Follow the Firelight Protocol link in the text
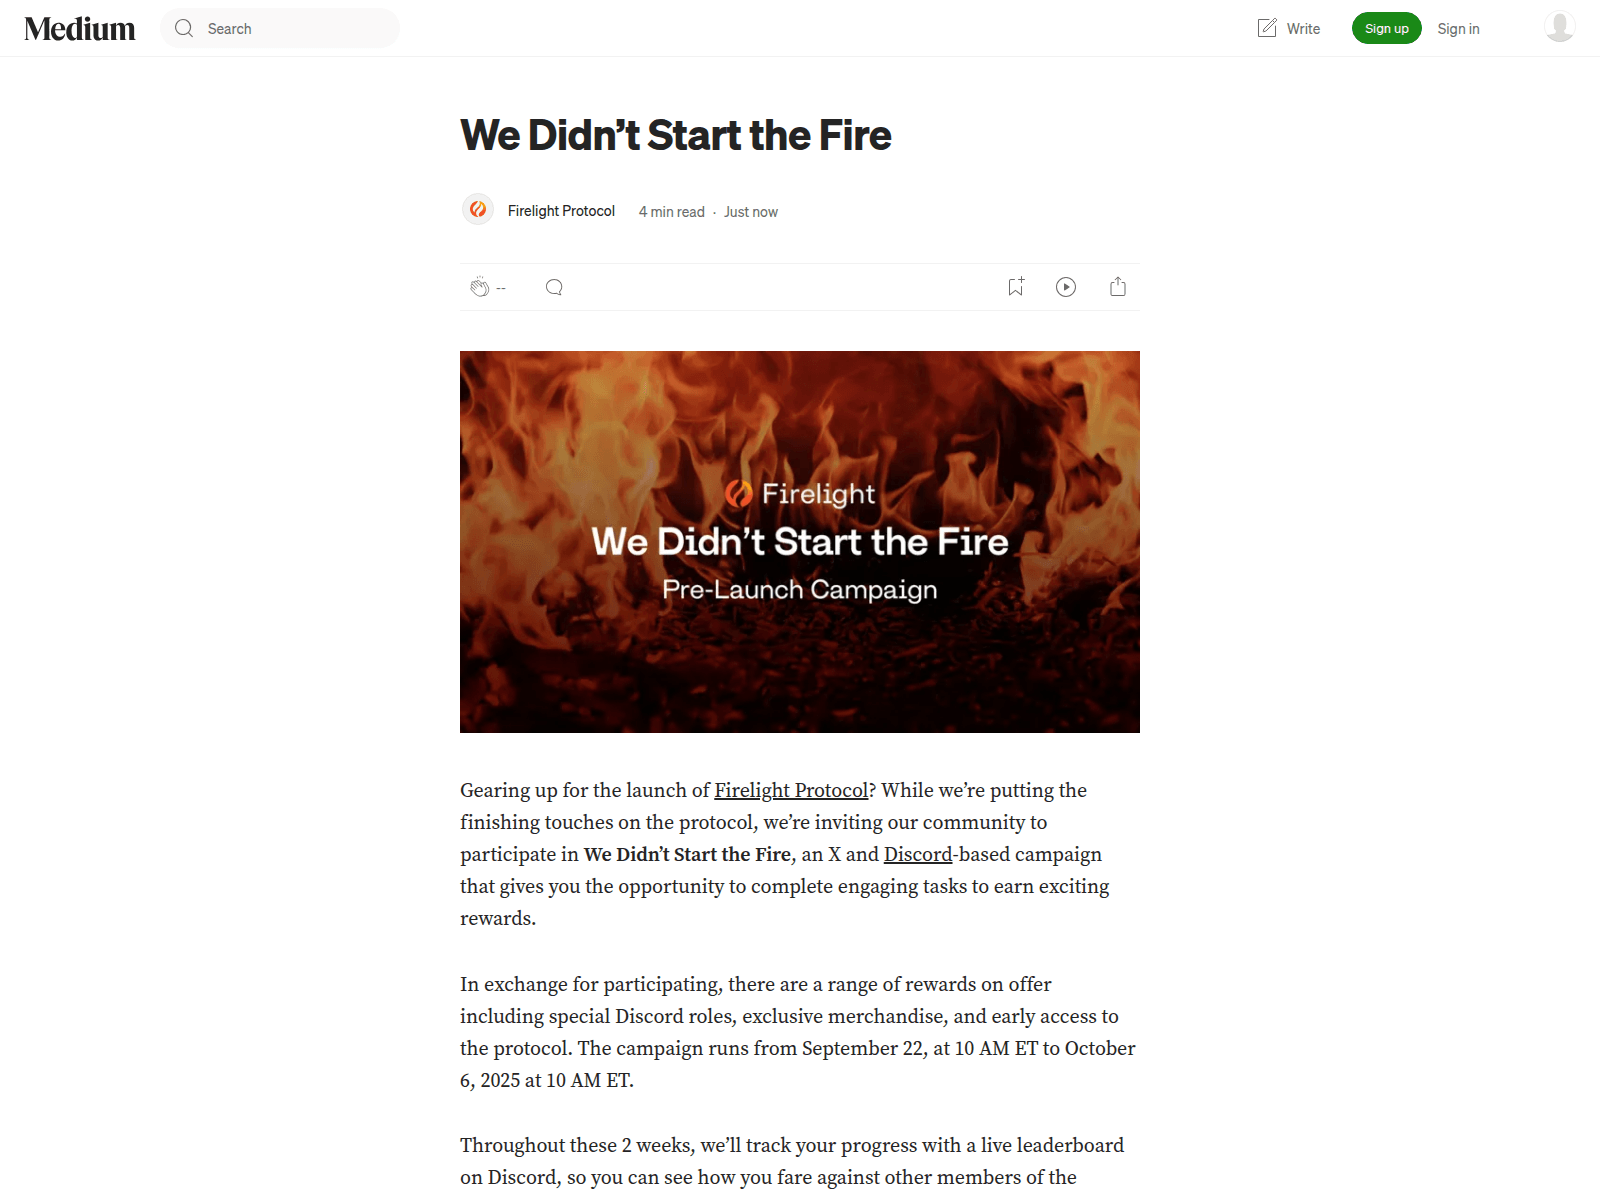The image size is (1600, 1200). [x=791, y=790]
